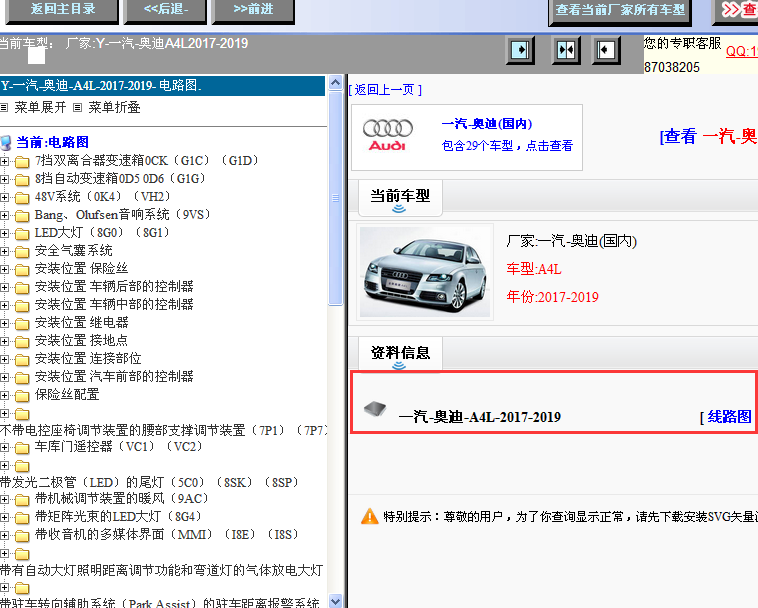Click folder icon of 带矩阵光束的LED大灯

tap(22, 518)
